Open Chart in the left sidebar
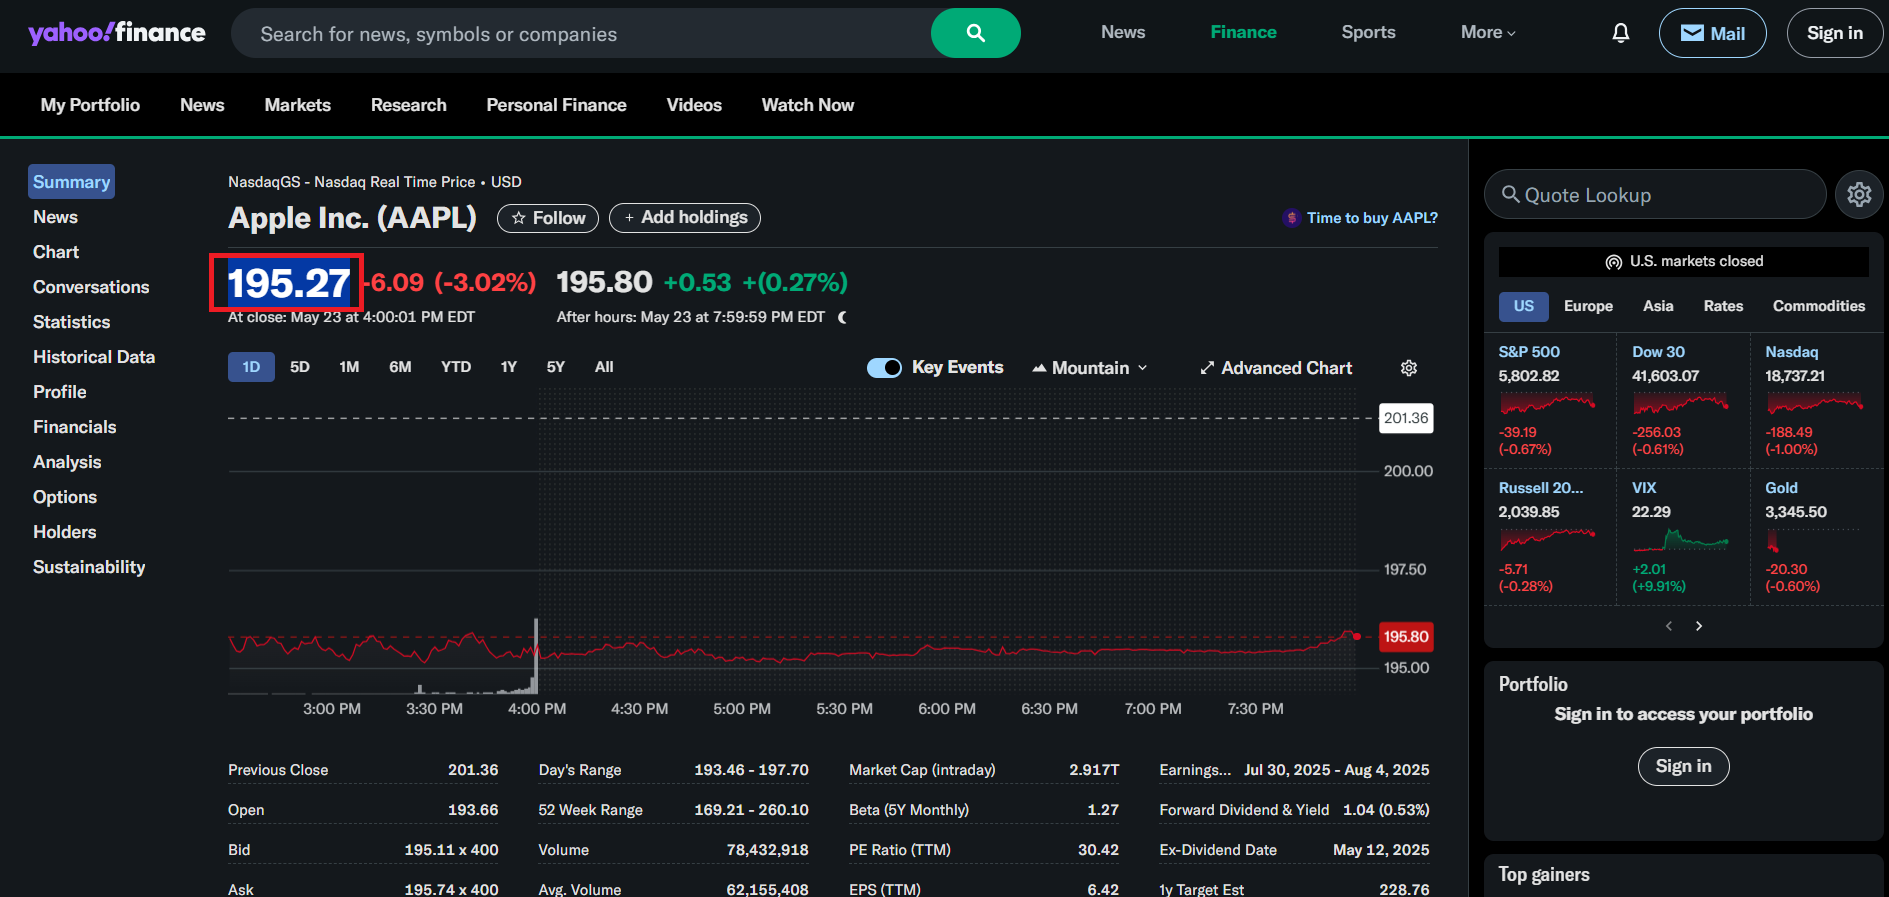The image size is (1889, 897). point(56,252)
